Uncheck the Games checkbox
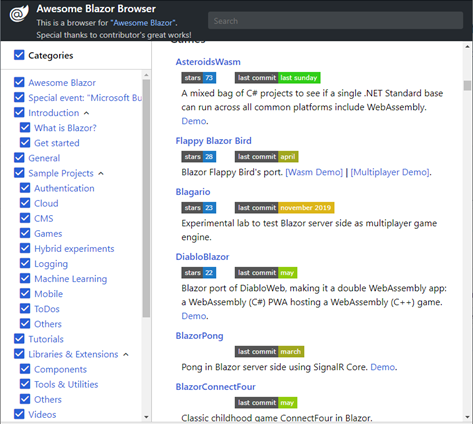The height and width of the screenshot is (424, 473). click(x=25, y=233)
